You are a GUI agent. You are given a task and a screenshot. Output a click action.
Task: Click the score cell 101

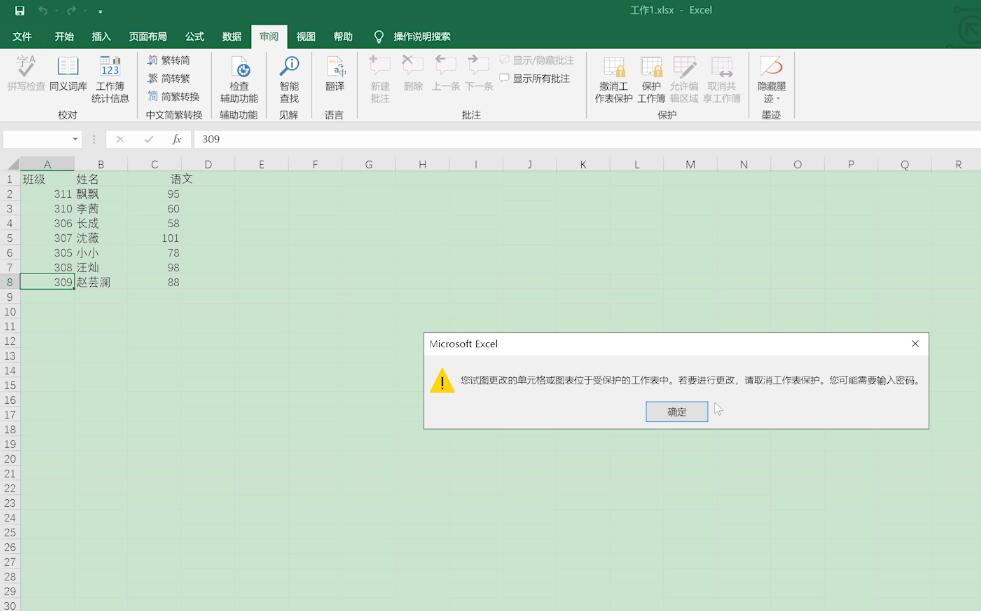(x=155, y=238)
